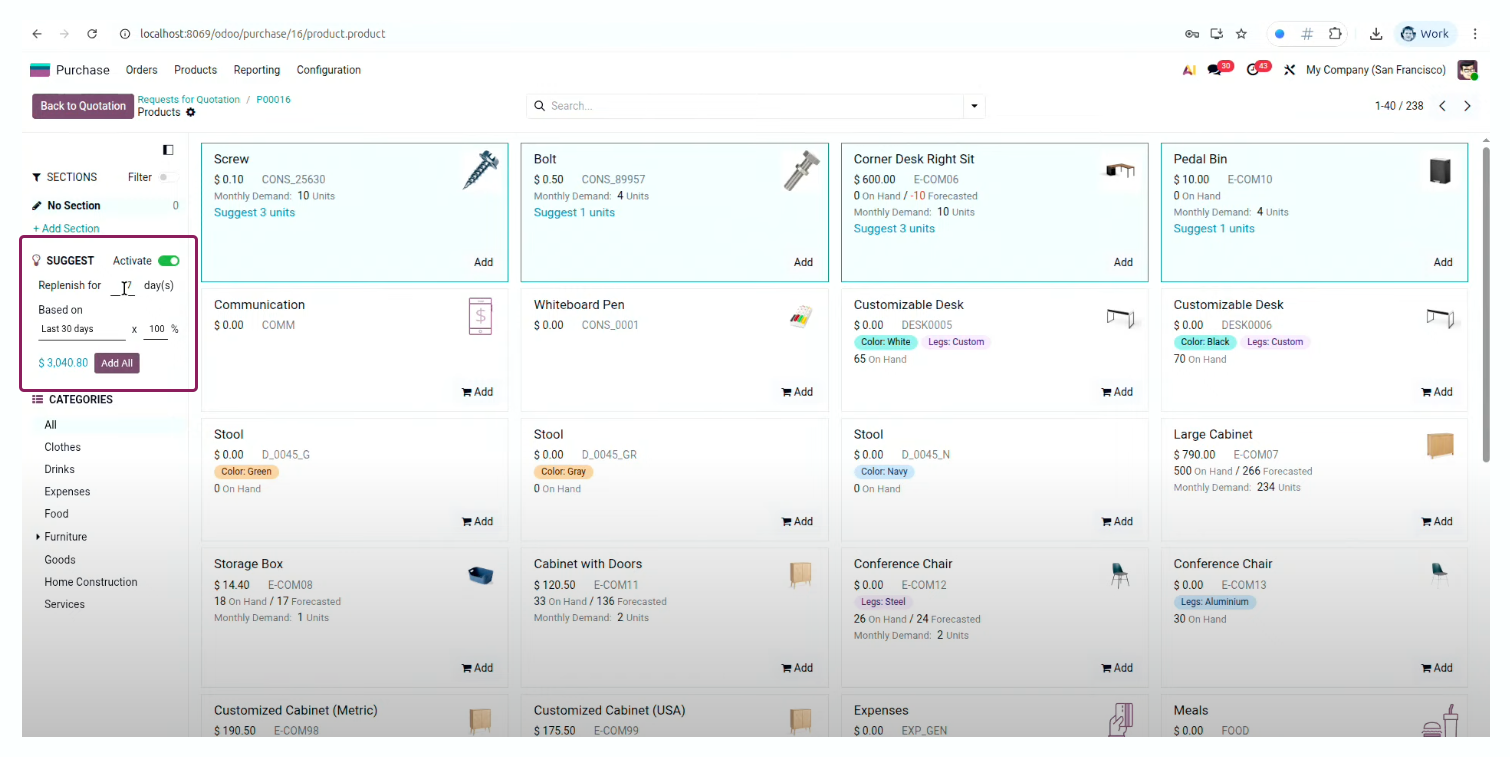
Task: Open the Reporting menu
Action: pyautogui.click(x=257, y=70)
